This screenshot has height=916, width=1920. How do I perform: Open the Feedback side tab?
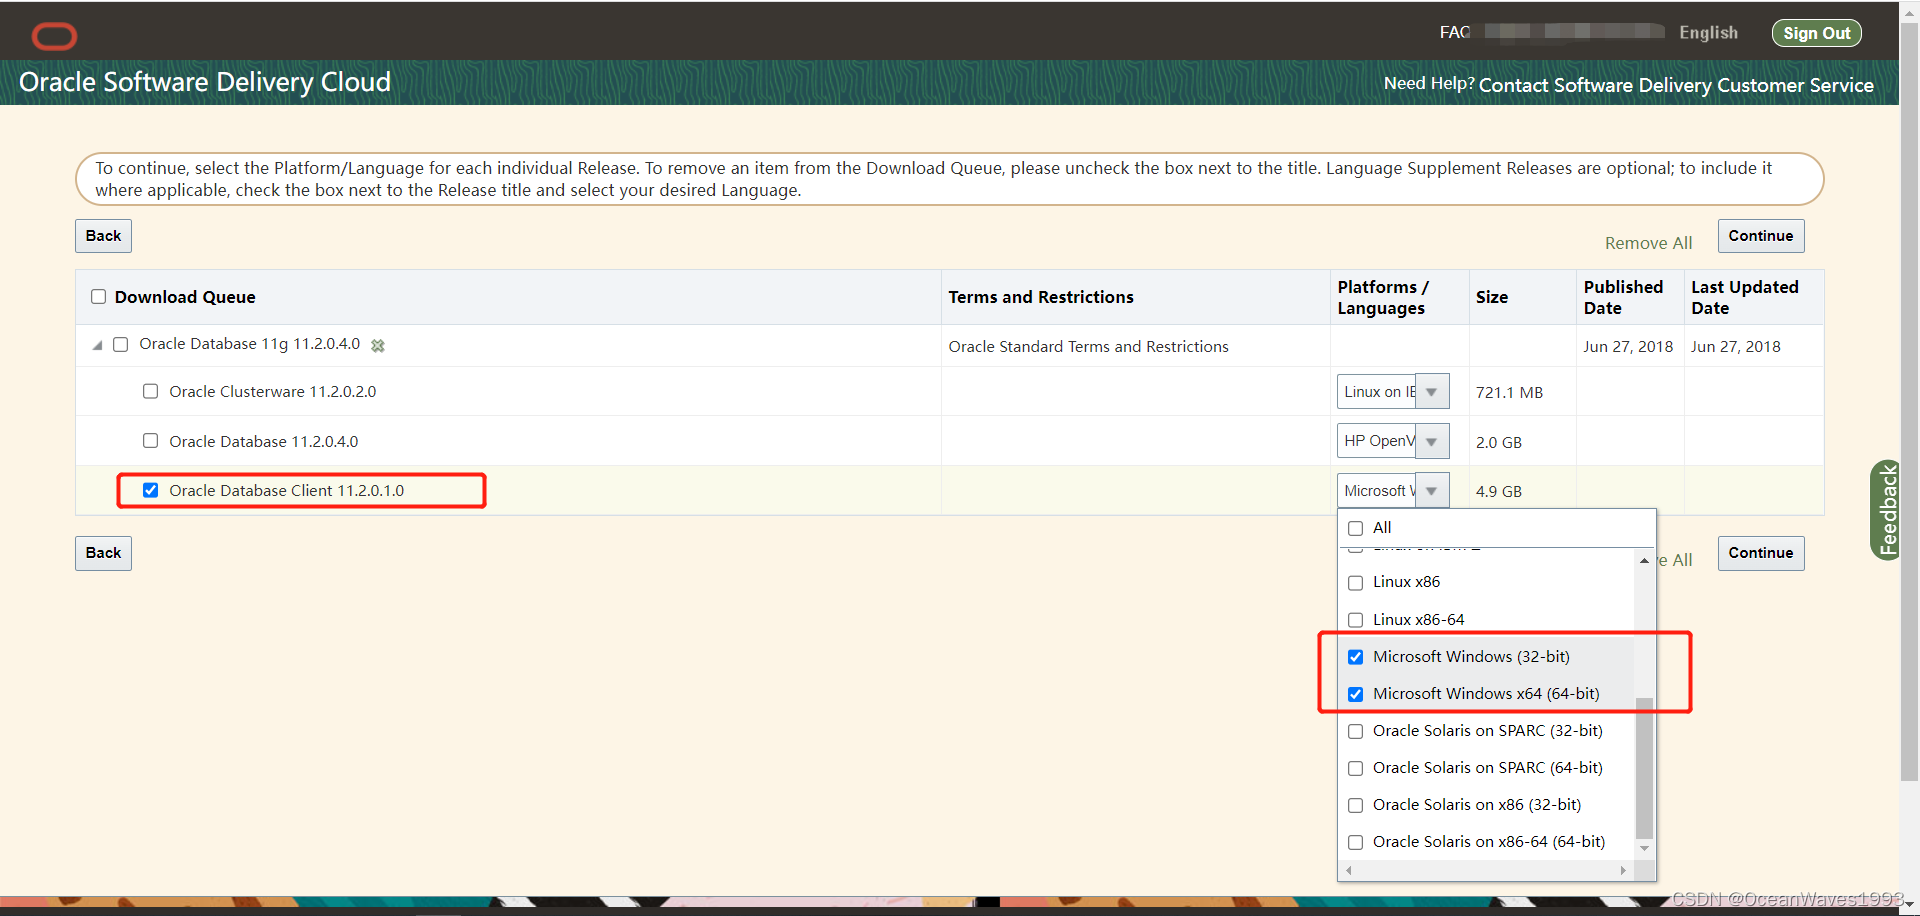[x=1885, y=510]
